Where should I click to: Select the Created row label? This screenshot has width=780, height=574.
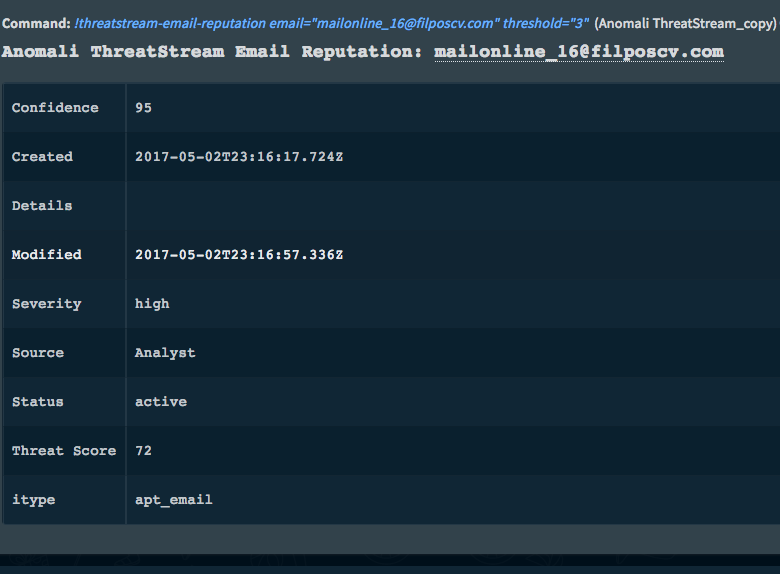[x=42, y=157]
